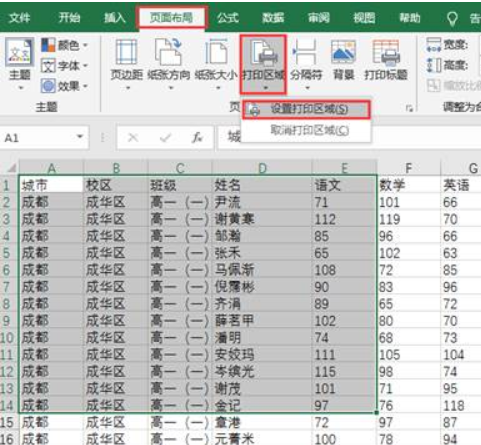Select header cell 校区

click(116, 185)
